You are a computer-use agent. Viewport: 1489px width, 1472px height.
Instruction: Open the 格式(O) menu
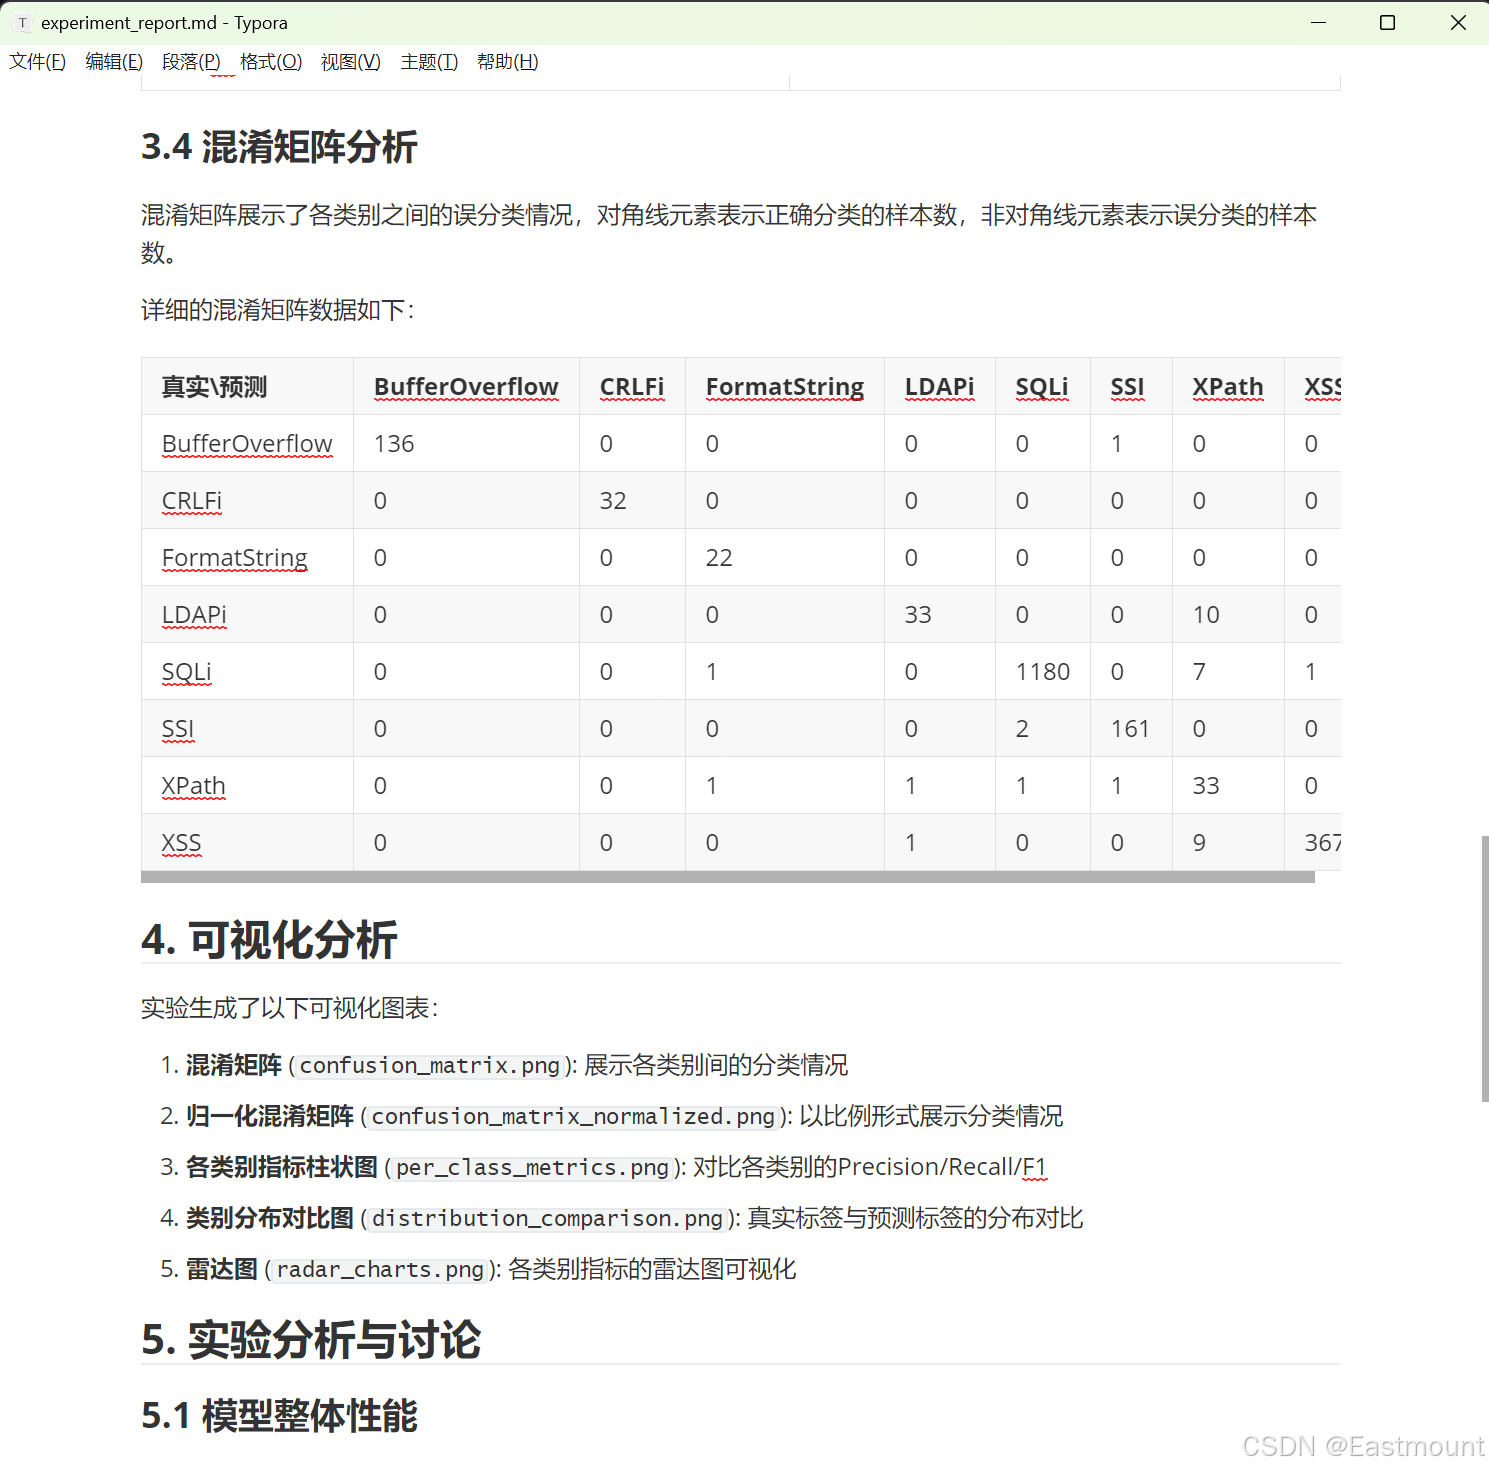[x=271, y=62]
